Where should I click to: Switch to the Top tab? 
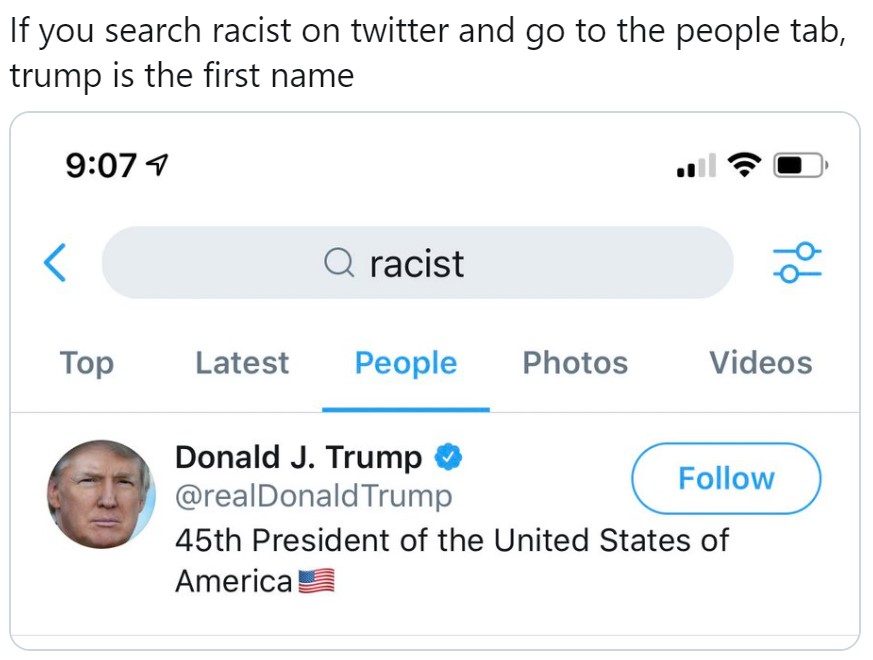click(x=87, y=363)
